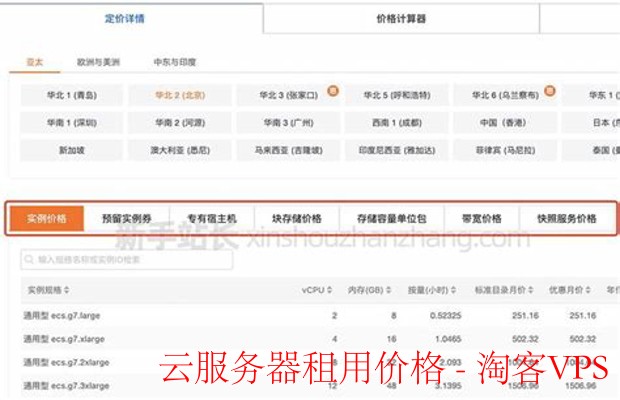Choose region 菲律宾 (马尼拉)

pyautogui.click(x=505, y=150)
